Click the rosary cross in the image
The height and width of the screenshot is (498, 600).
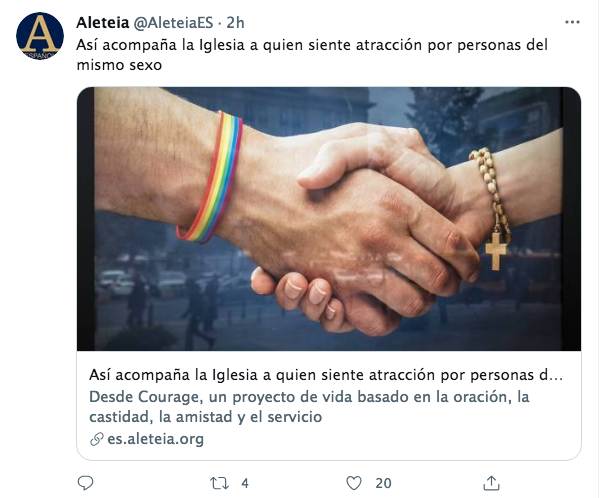496,251
